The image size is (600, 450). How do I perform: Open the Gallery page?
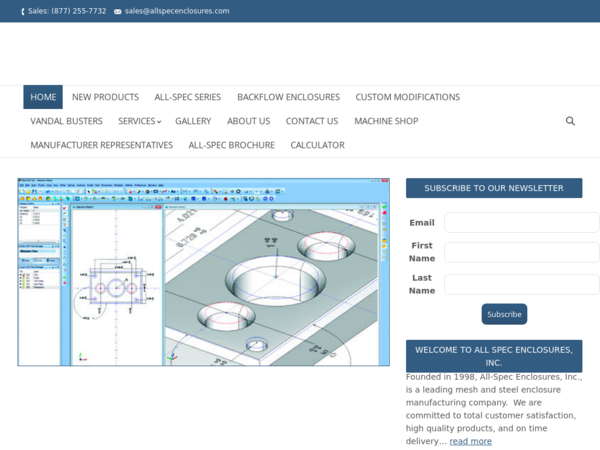coord(193,121)
